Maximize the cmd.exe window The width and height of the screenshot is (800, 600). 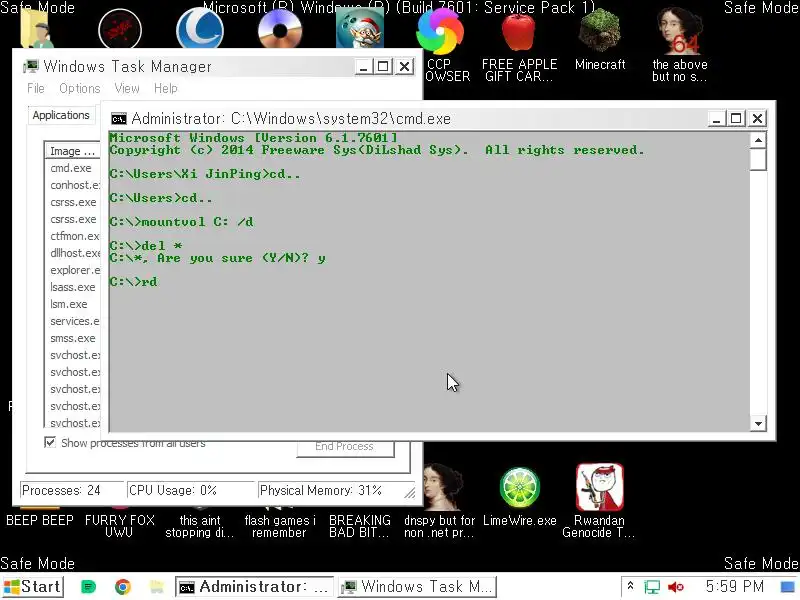[x=736, y=119]
